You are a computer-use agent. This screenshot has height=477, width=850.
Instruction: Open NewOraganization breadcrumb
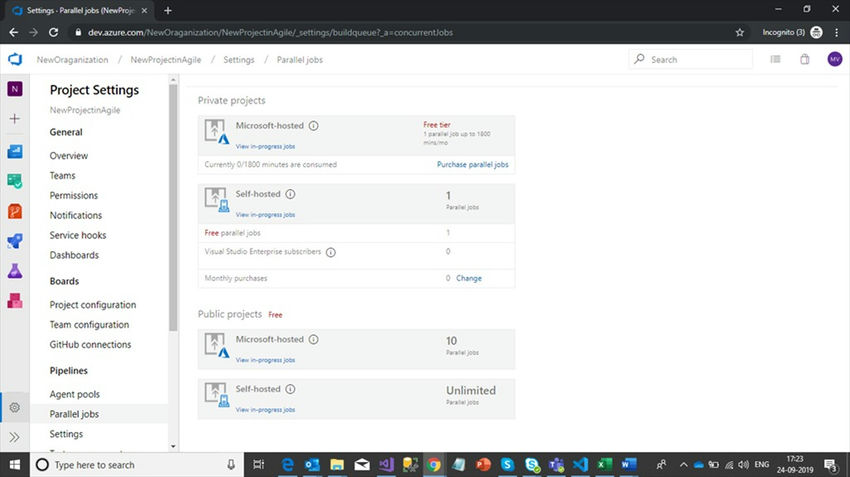pyautogui.click(x=73, y=60)
